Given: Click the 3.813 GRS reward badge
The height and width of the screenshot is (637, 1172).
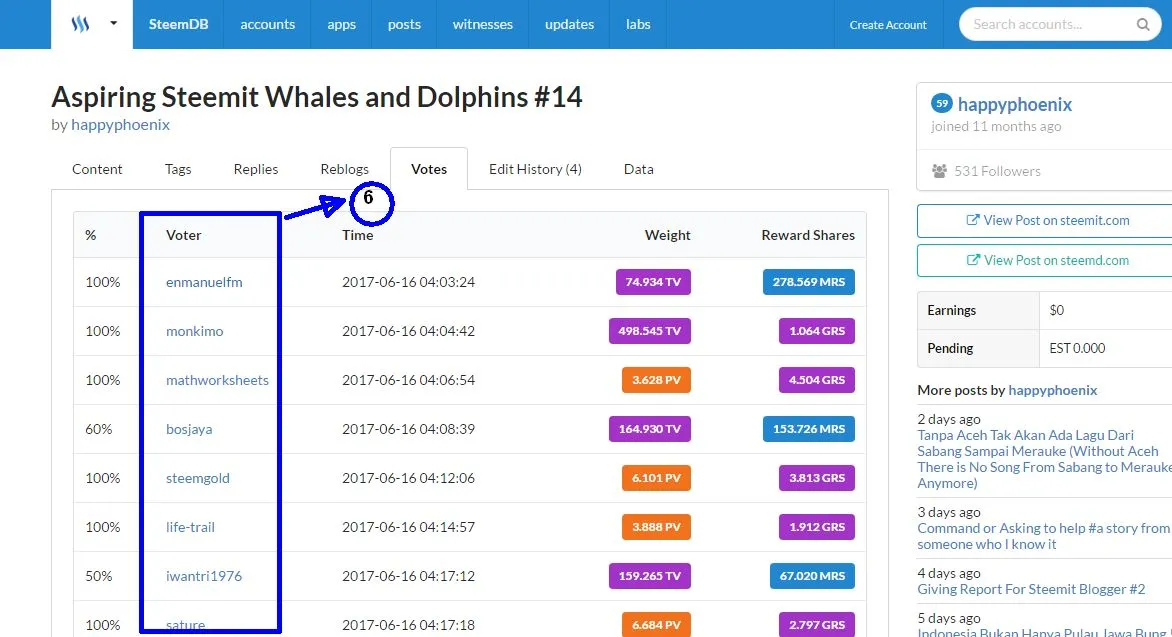Looking at the screenshot, I should click(x=817, y=478).
